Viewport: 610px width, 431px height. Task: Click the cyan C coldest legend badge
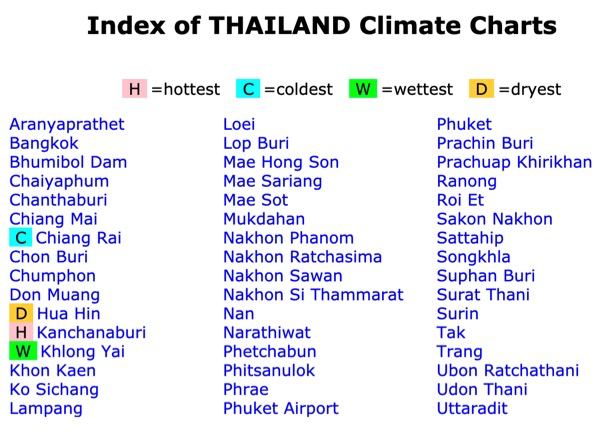[x=248, y=89]
